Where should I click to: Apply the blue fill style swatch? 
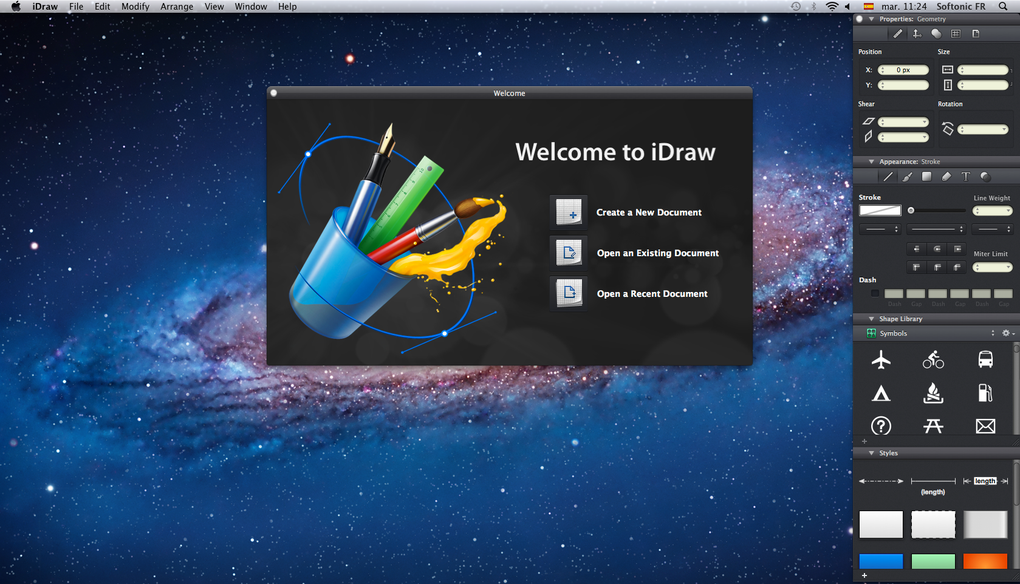tap(881, 561)
